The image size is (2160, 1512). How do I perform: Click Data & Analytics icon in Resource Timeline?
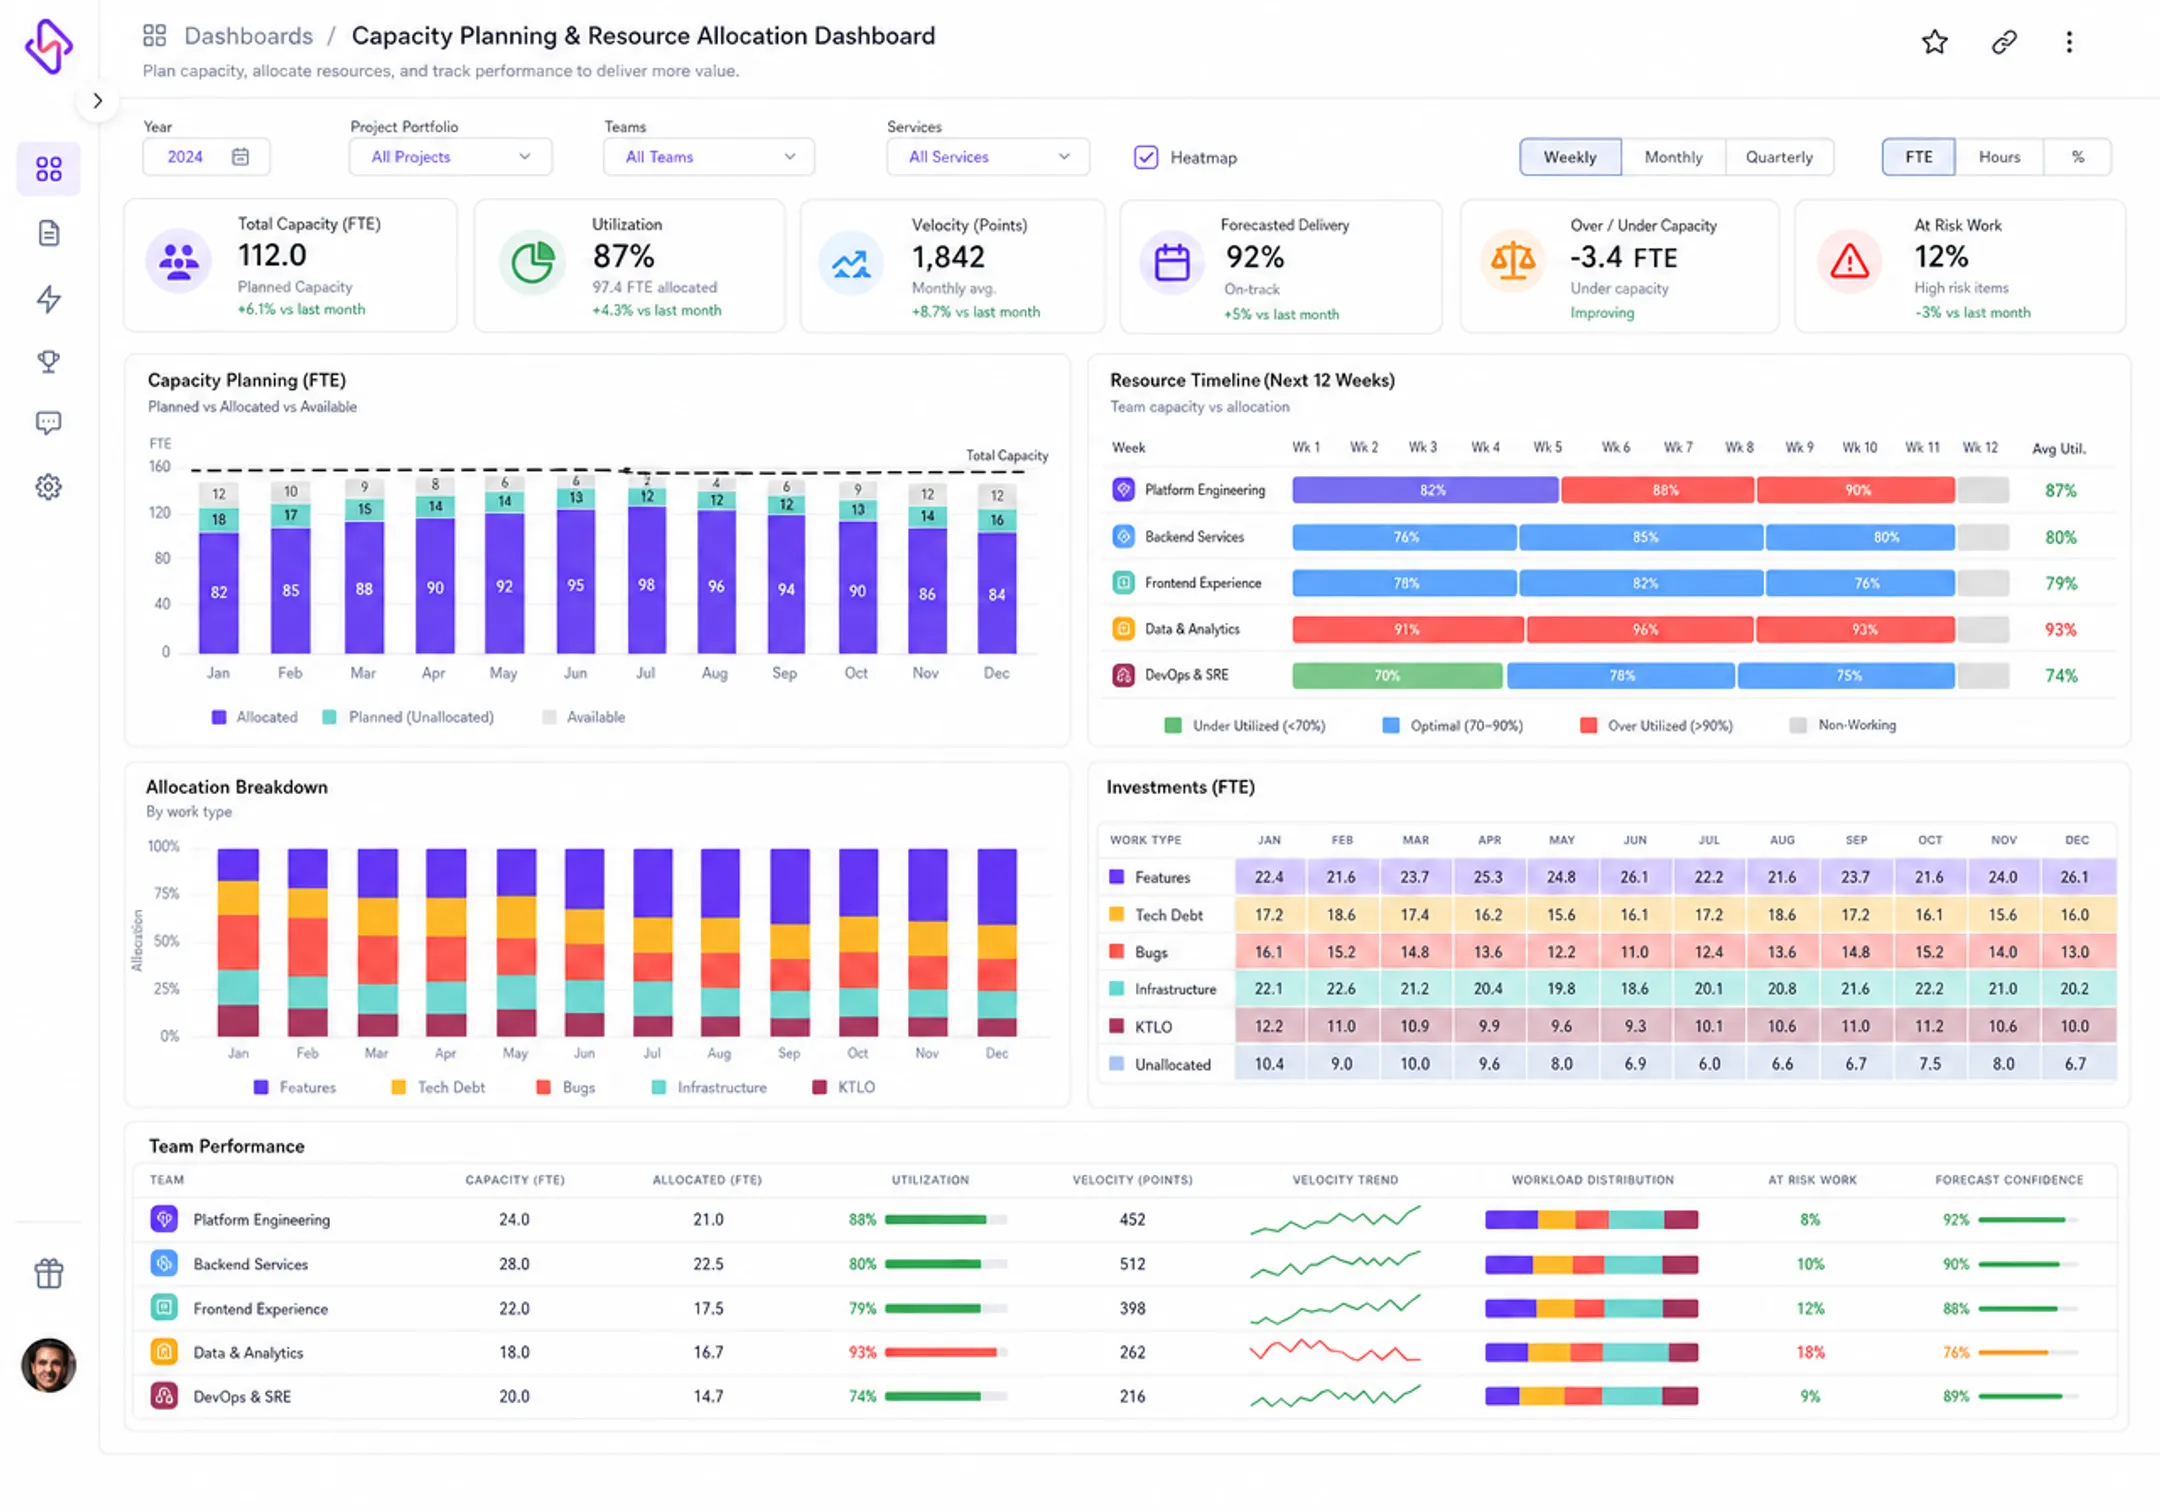click(x=1124, y=629)
